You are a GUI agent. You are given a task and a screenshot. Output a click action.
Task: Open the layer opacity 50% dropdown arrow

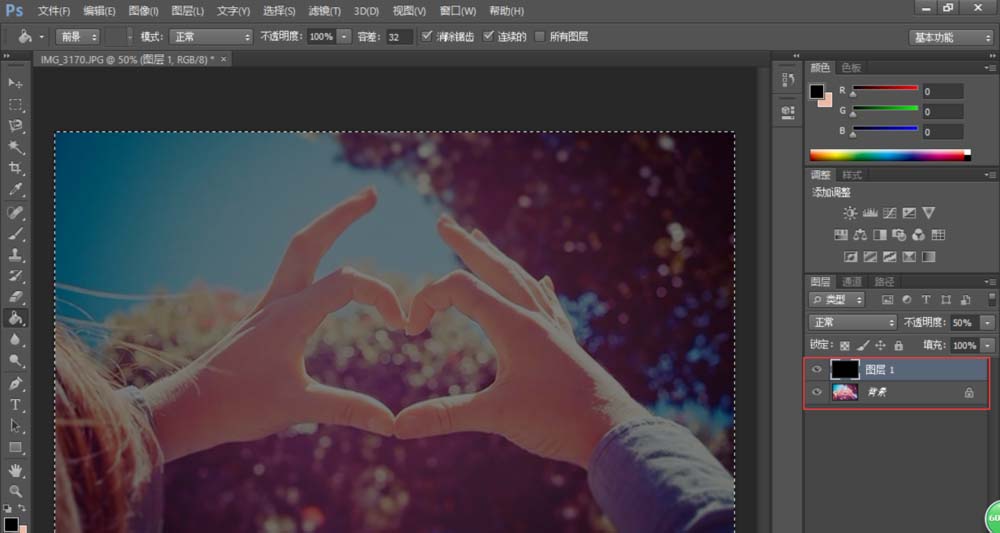pyautogui.click(x=987, y=323)
